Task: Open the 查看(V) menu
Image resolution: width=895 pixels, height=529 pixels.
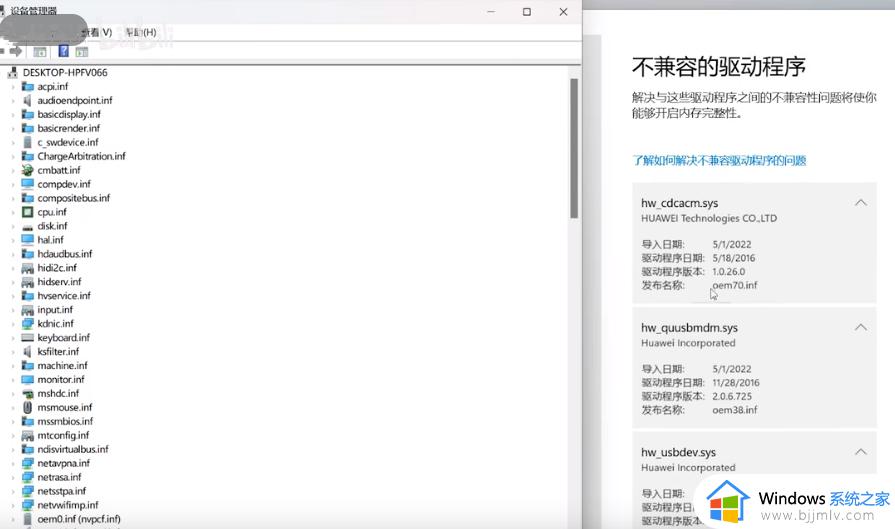Action: click(x=97, y=32)
